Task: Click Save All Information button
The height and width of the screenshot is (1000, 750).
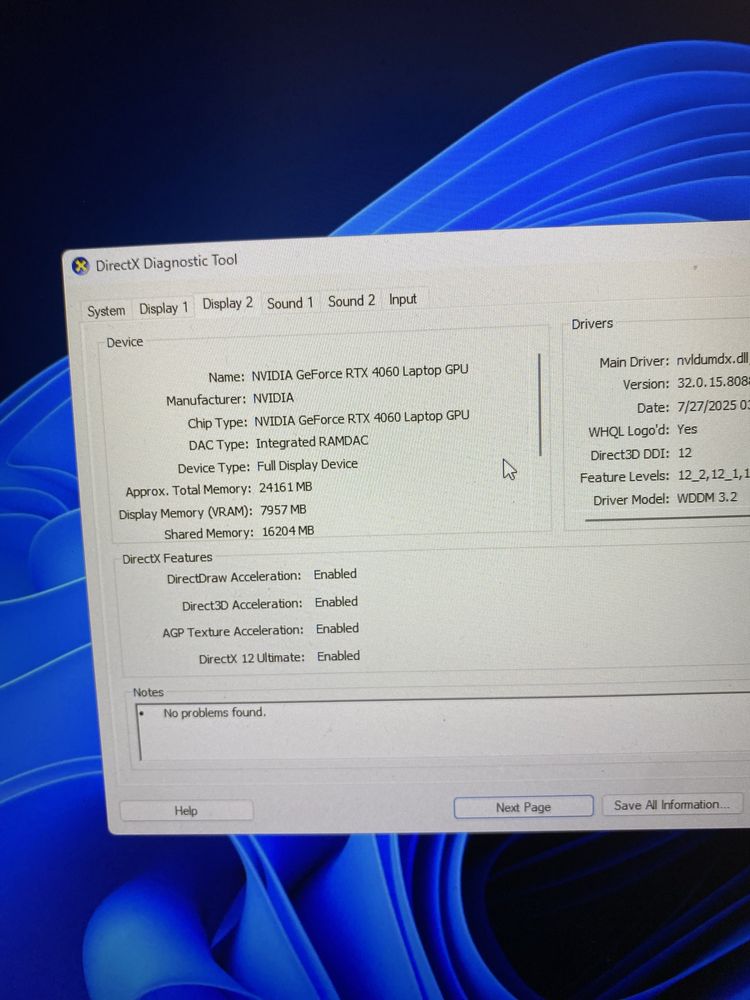Action: (x=672, y=804)
